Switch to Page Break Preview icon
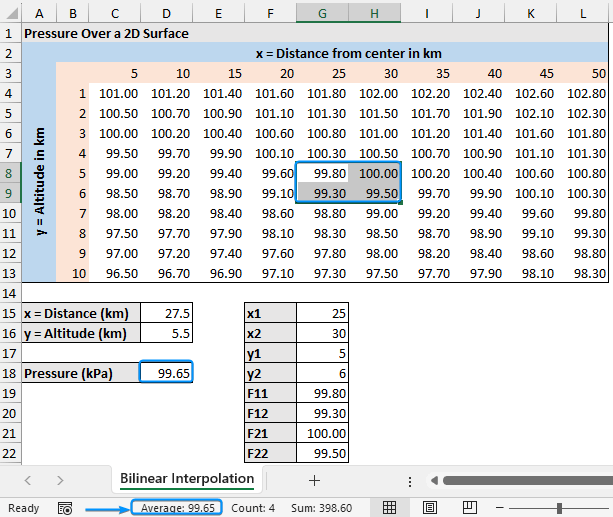Image resolution: width=613 pixels, height=517 pixels. tap(470, 508)
